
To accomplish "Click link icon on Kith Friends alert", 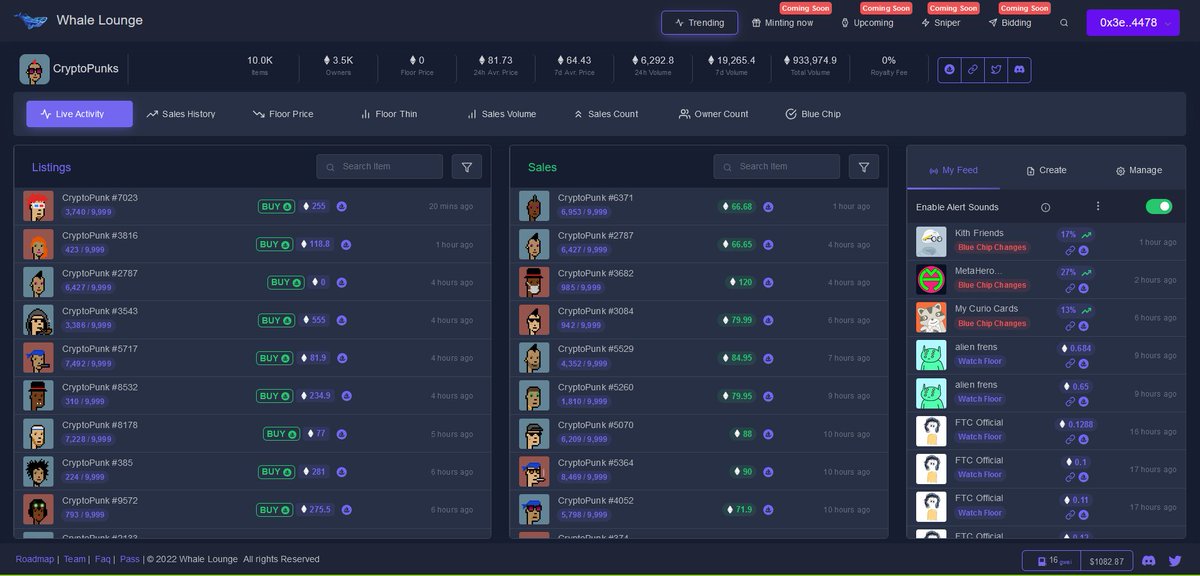I will (x=1070, y=250).
